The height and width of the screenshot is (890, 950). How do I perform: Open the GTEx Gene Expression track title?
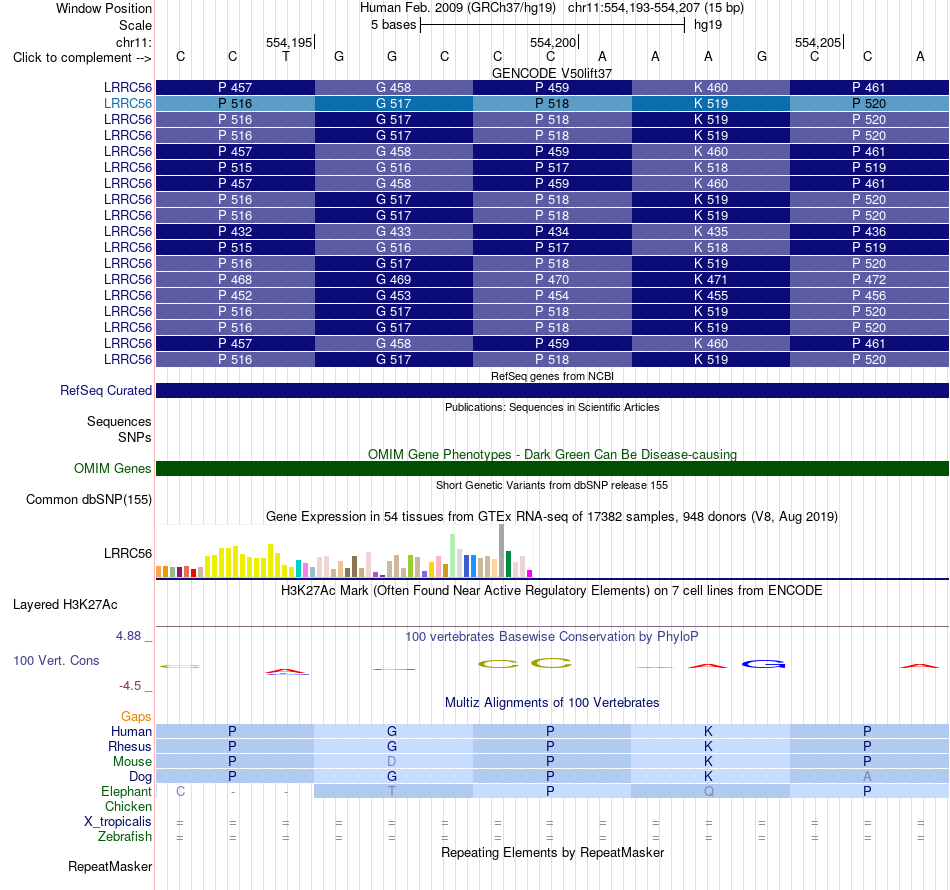pos(552,517)
